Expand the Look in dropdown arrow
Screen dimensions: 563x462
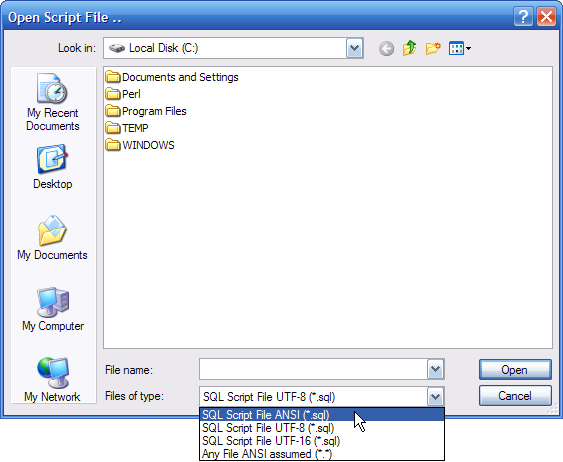coord(355,48)
